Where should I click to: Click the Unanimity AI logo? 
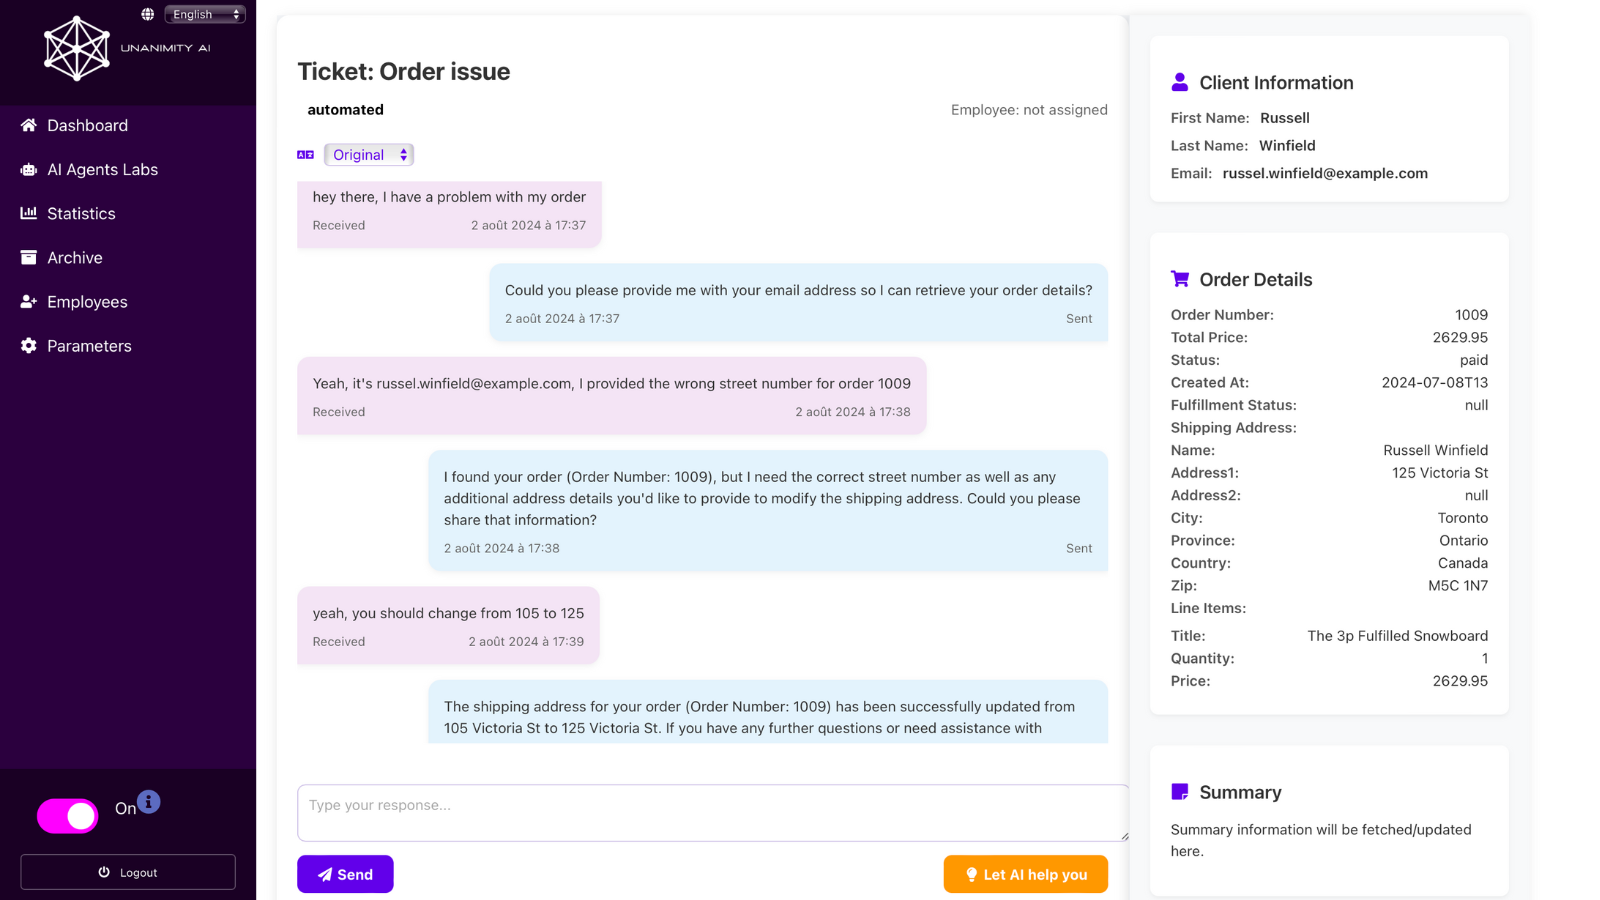(77, 48)
